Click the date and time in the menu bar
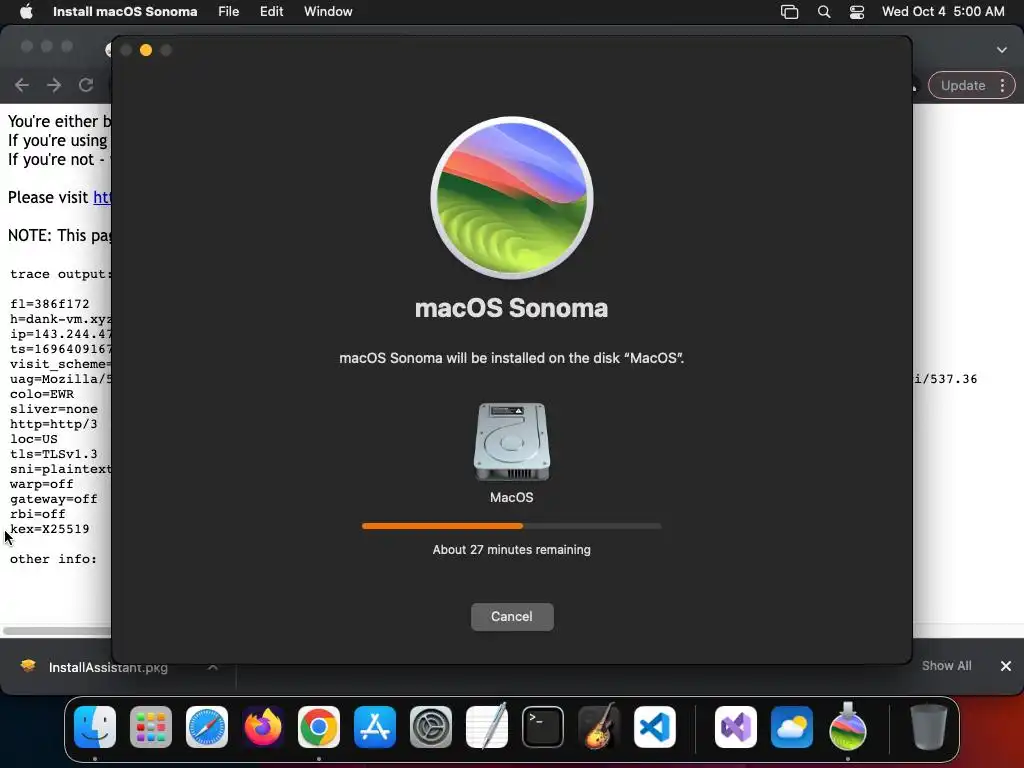 click(943, 11)
